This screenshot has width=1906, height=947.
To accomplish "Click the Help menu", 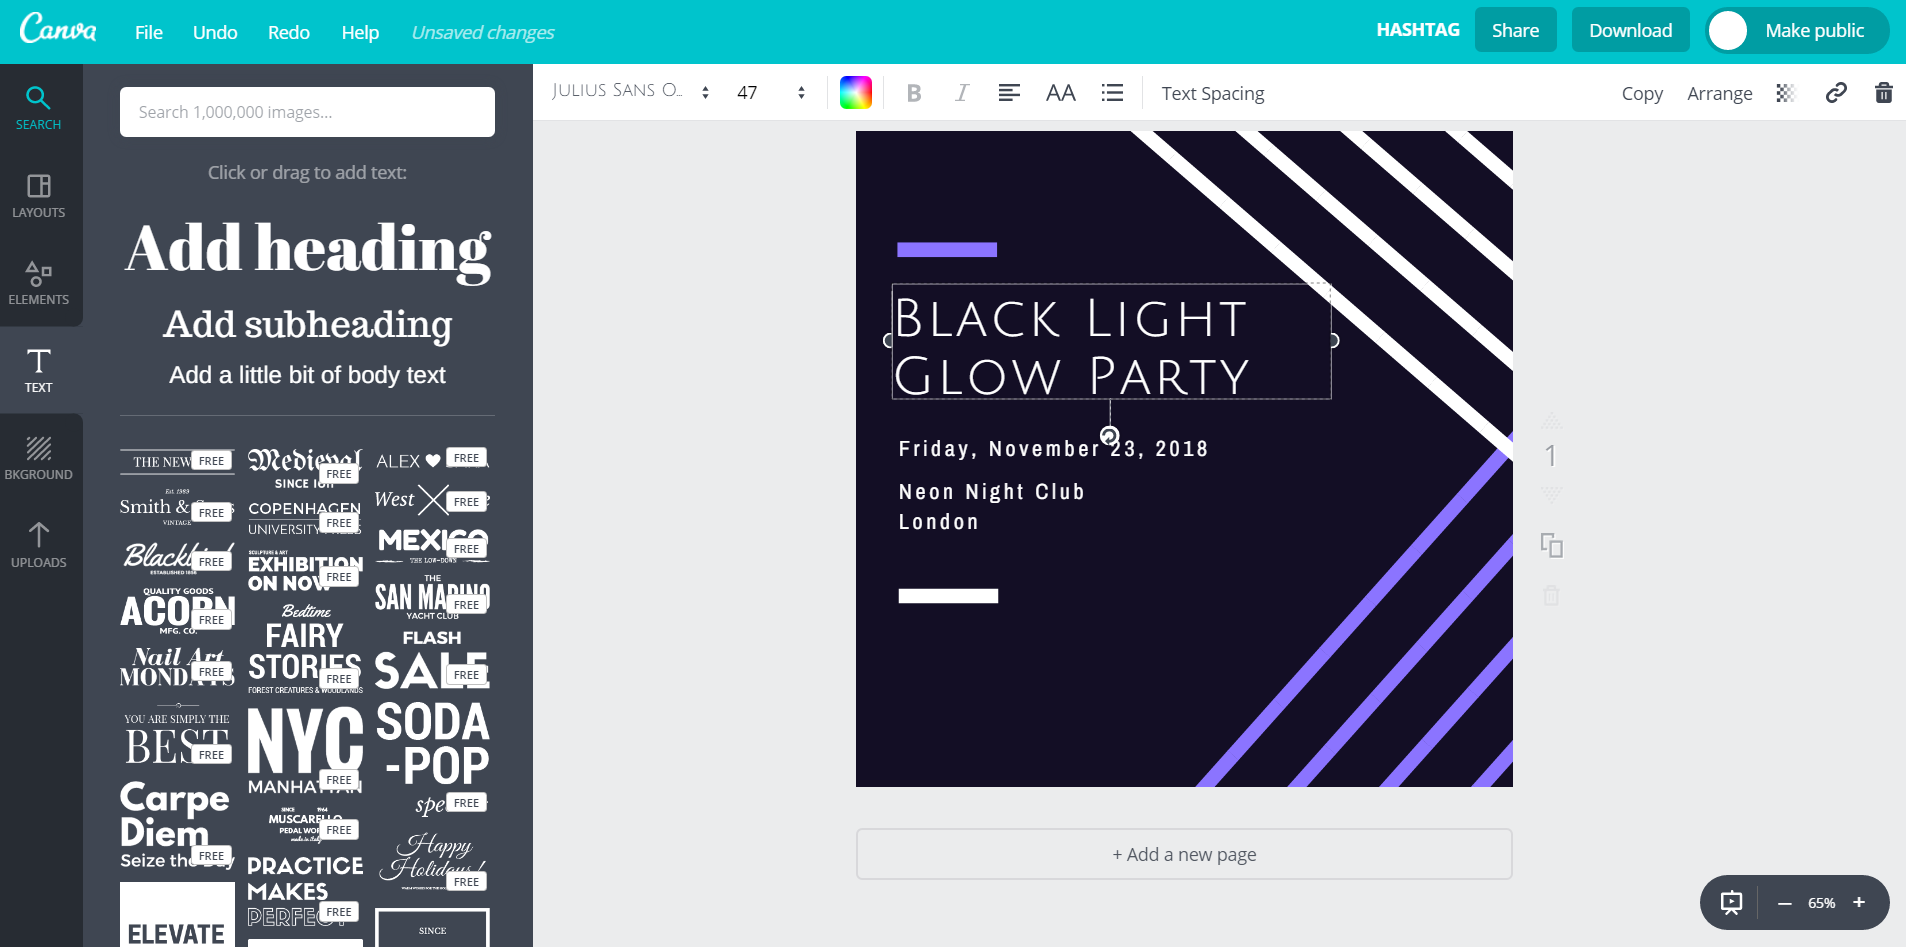I will (x=360, y=31).
